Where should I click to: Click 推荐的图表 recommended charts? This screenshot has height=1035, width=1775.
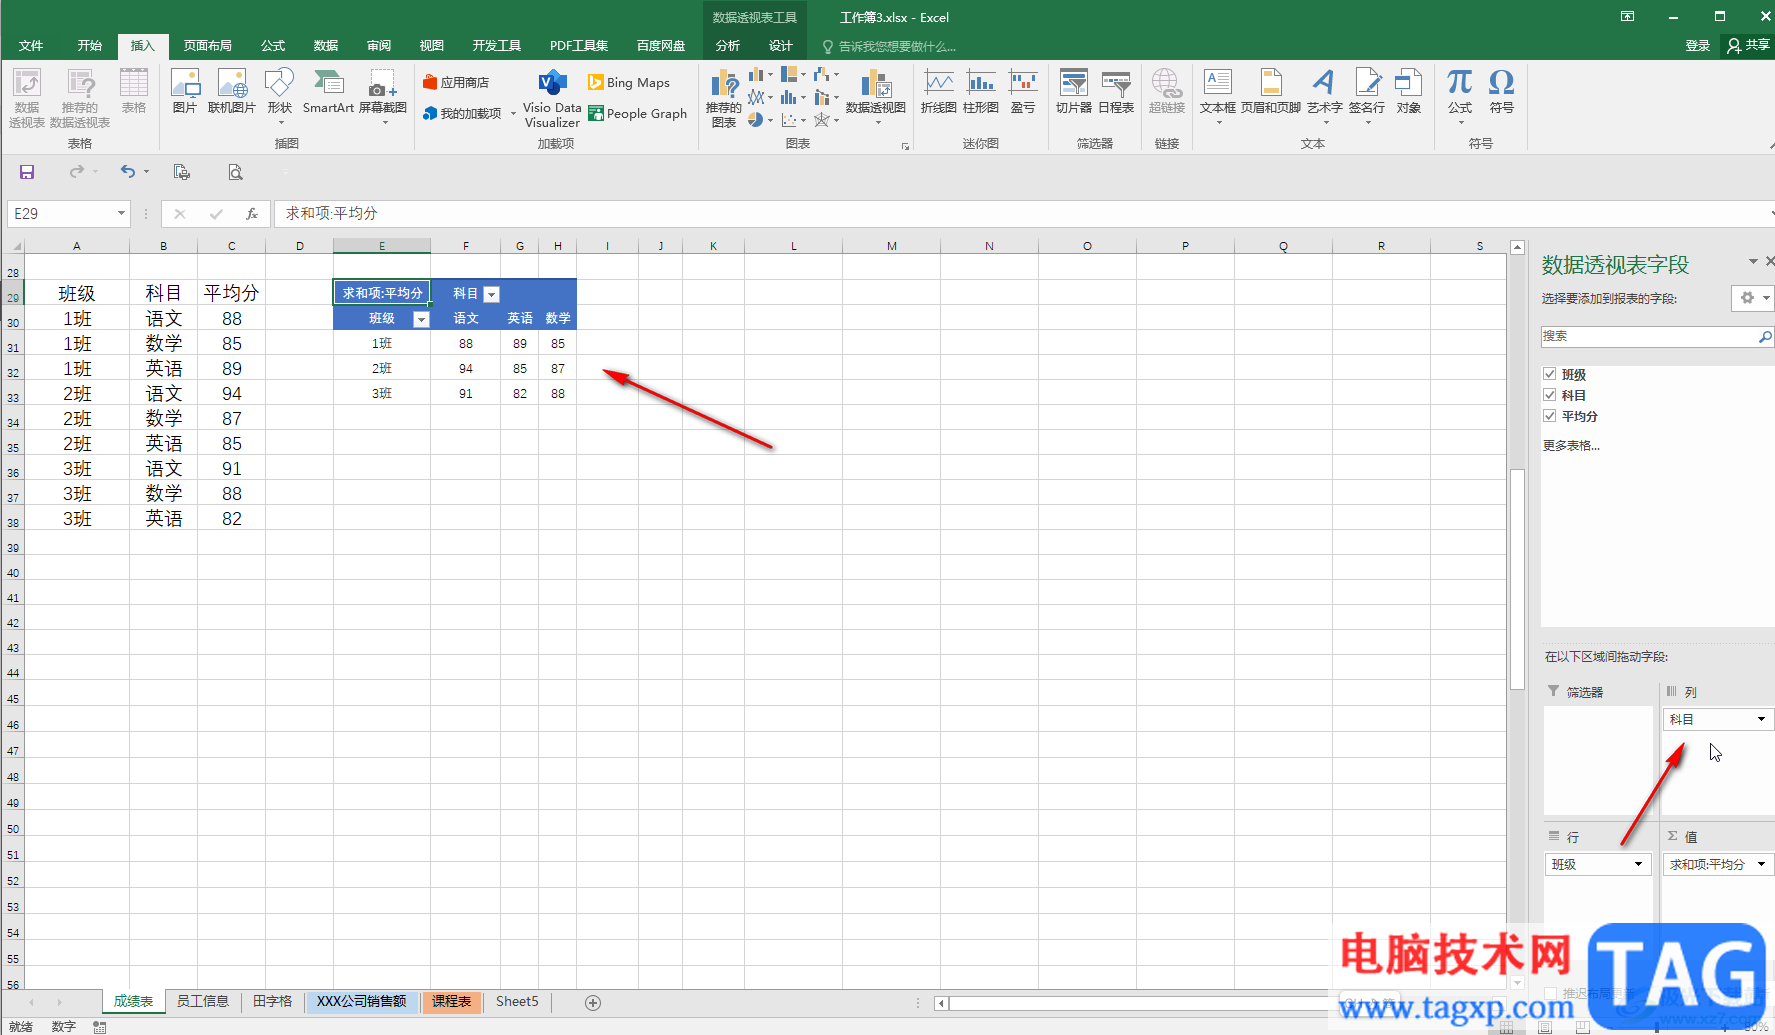[724, 98]
